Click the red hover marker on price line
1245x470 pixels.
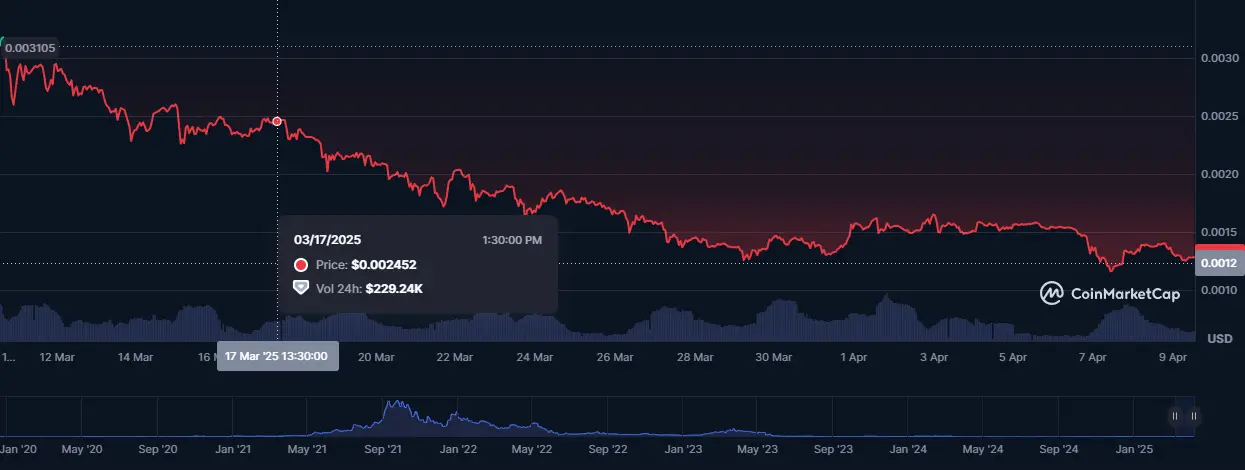277,121
